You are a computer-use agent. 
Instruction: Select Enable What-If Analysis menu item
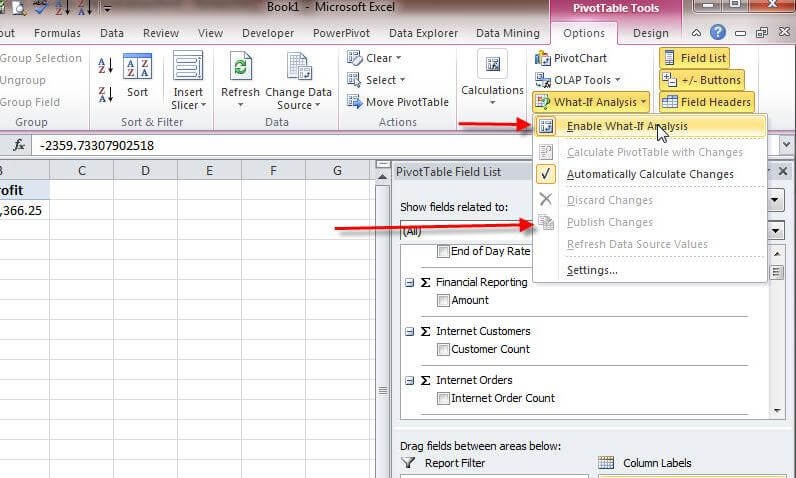626,126
